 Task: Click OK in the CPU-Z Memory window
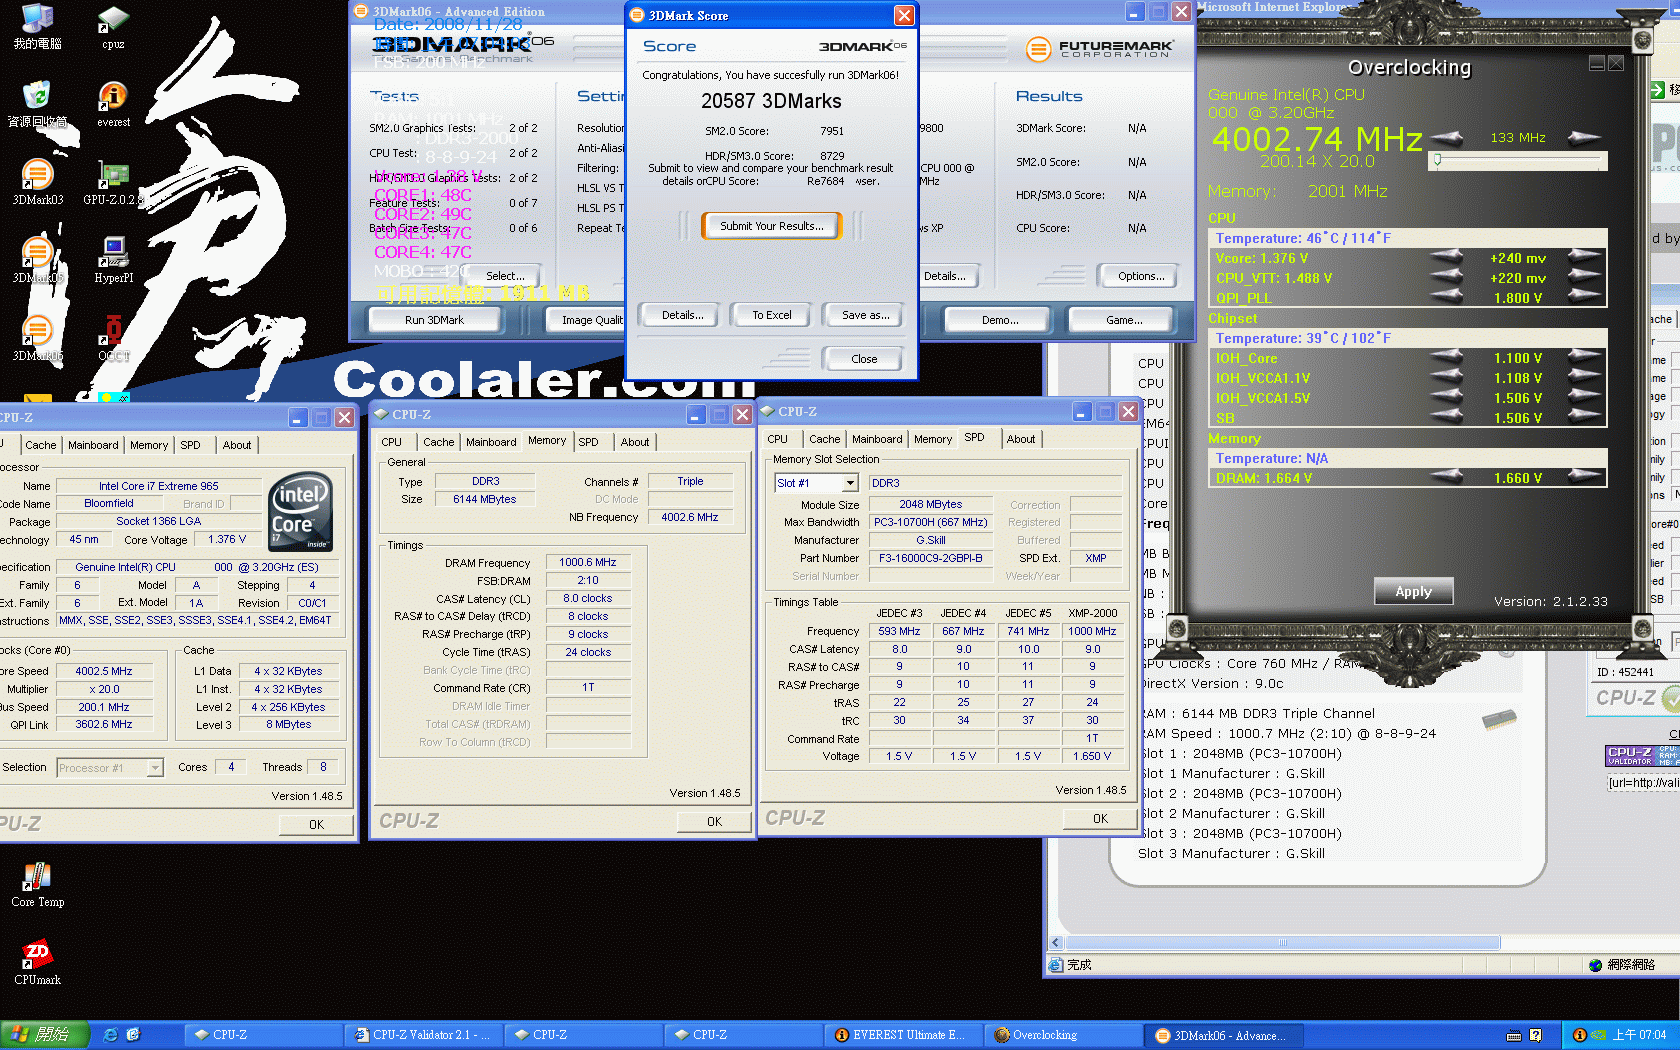[x=714, y=821]
